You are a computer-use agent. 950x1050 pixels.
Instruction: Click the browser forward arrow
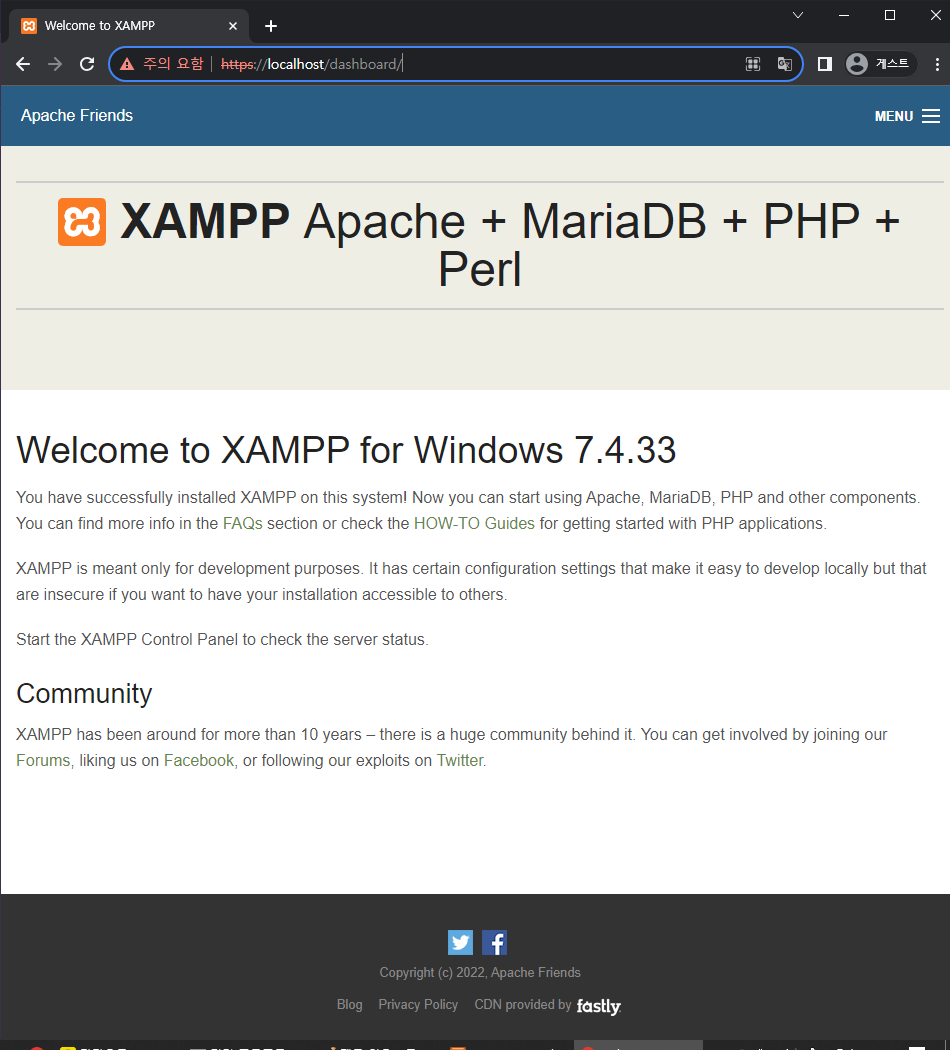[55, 64]
